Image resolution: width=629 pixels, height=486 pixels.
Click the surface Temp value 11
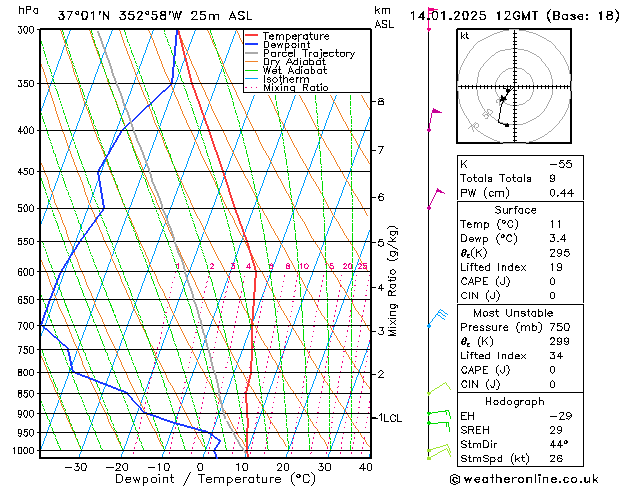click(x=556, y=224)
